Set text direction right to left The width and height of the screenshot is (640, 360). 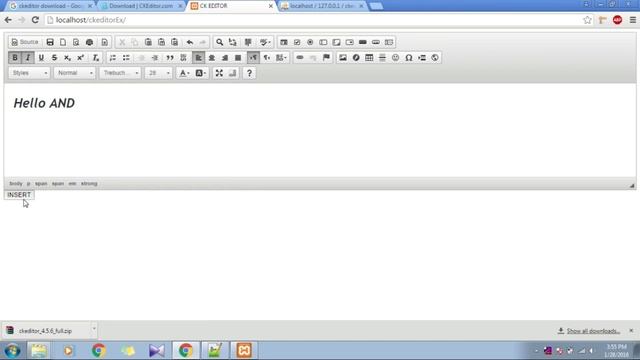(267, 58)
